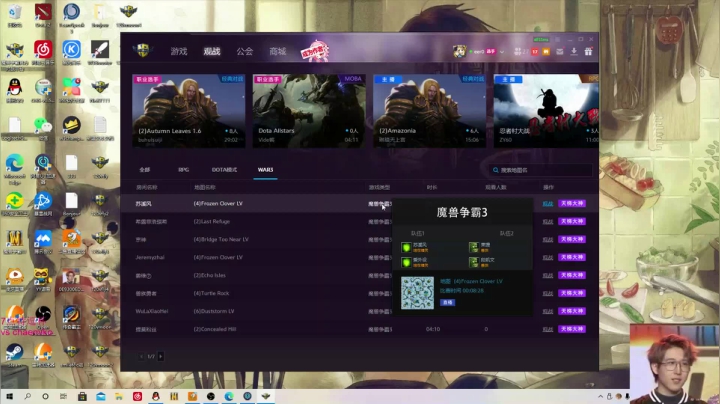The image size is (720, 404).
Task: Click the red calendar 17 icon
Action: [535, 52]
